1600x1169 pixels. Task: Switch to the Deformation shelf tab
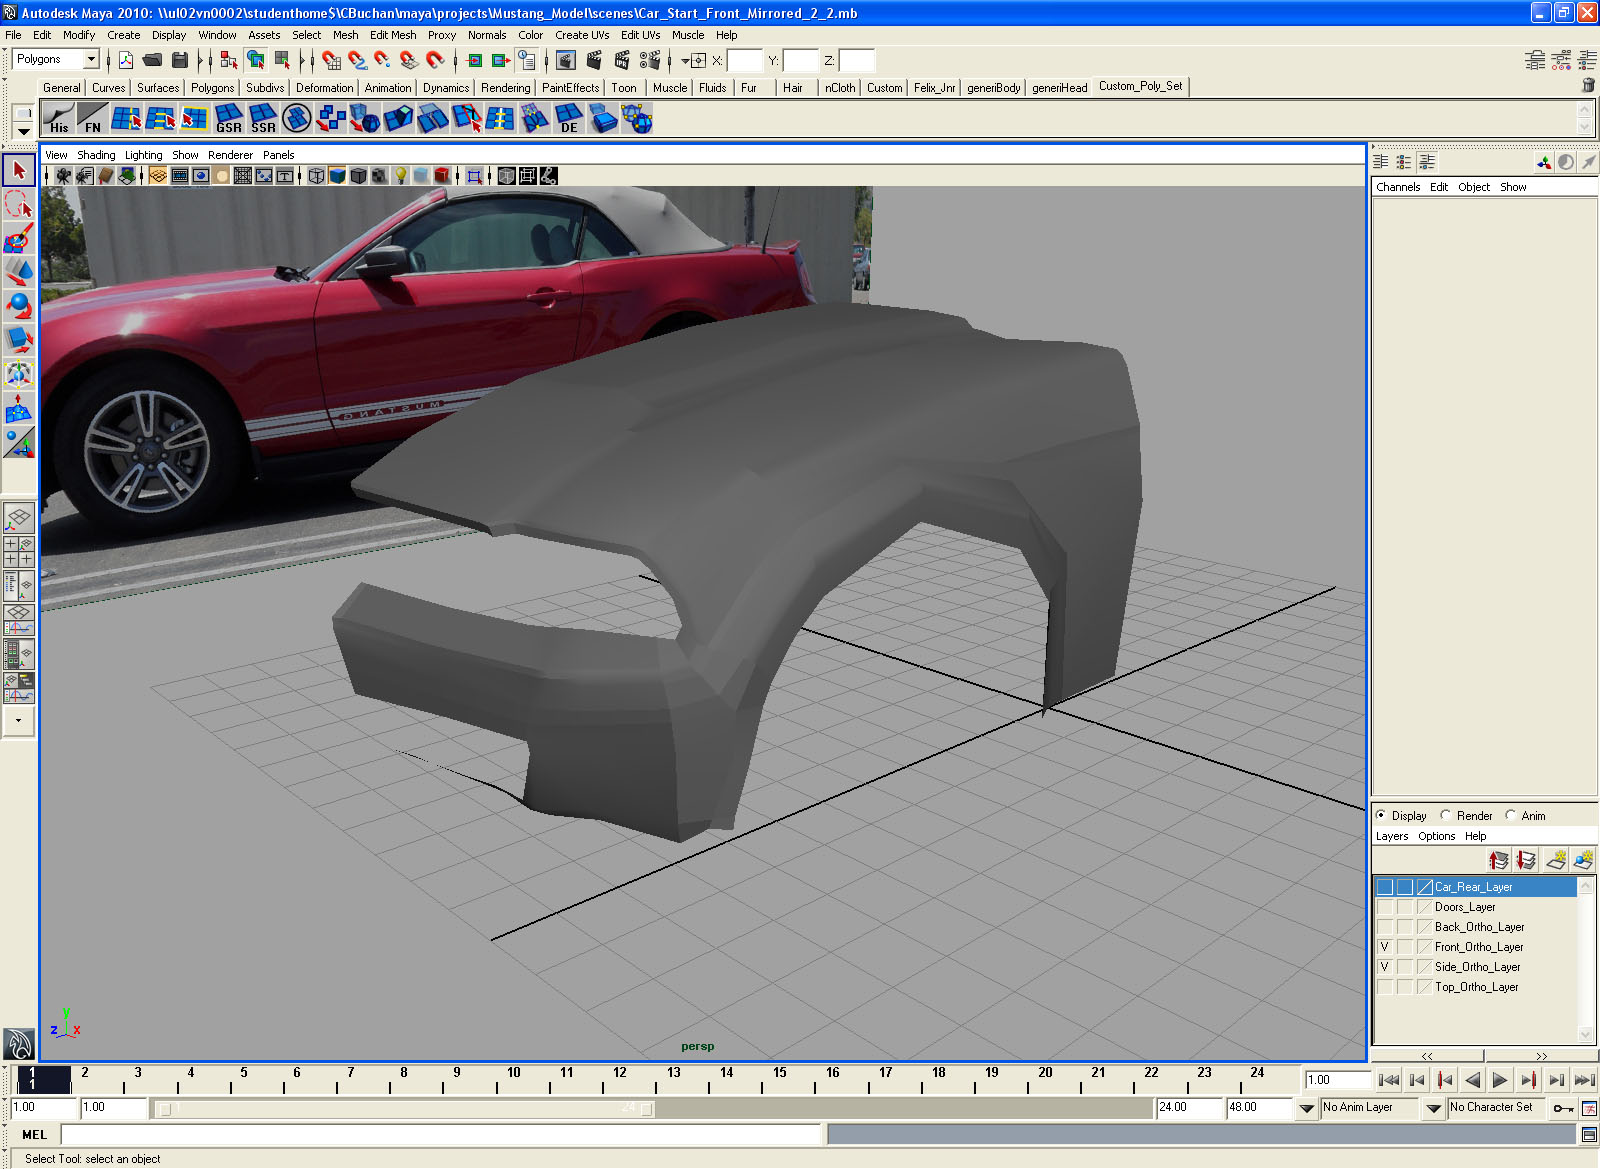pyautogui.click(x=324, y=88)
